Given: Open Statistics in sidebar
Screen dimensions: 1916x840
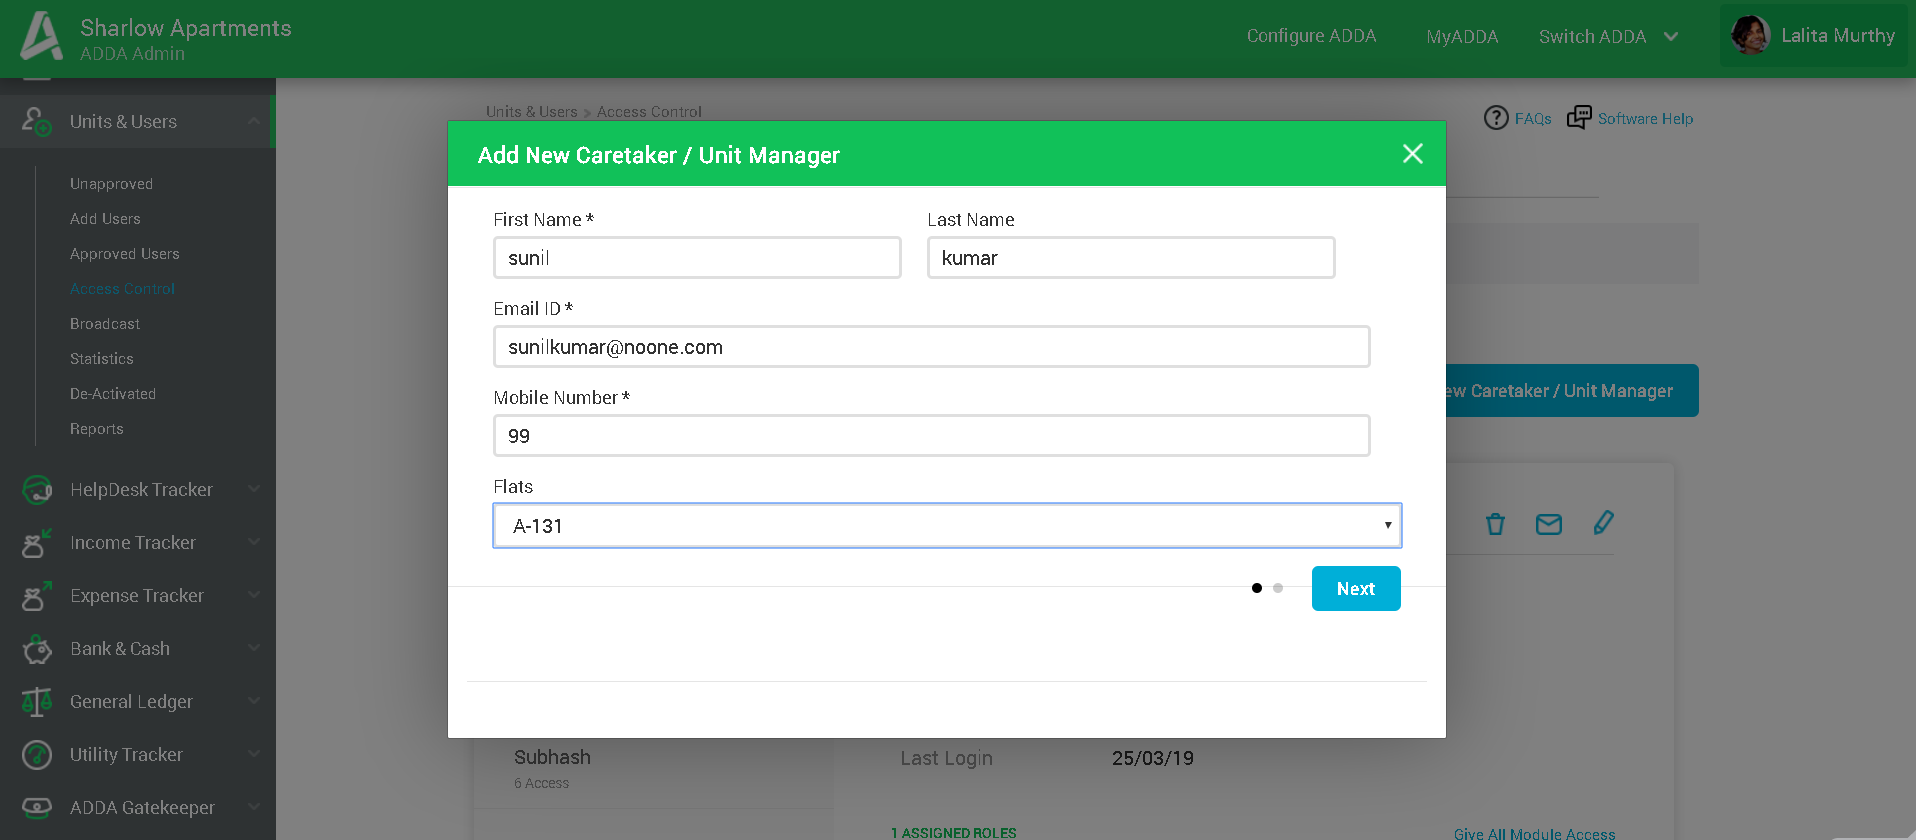Looking at the screenshot, I should click(x=101, y=359).
